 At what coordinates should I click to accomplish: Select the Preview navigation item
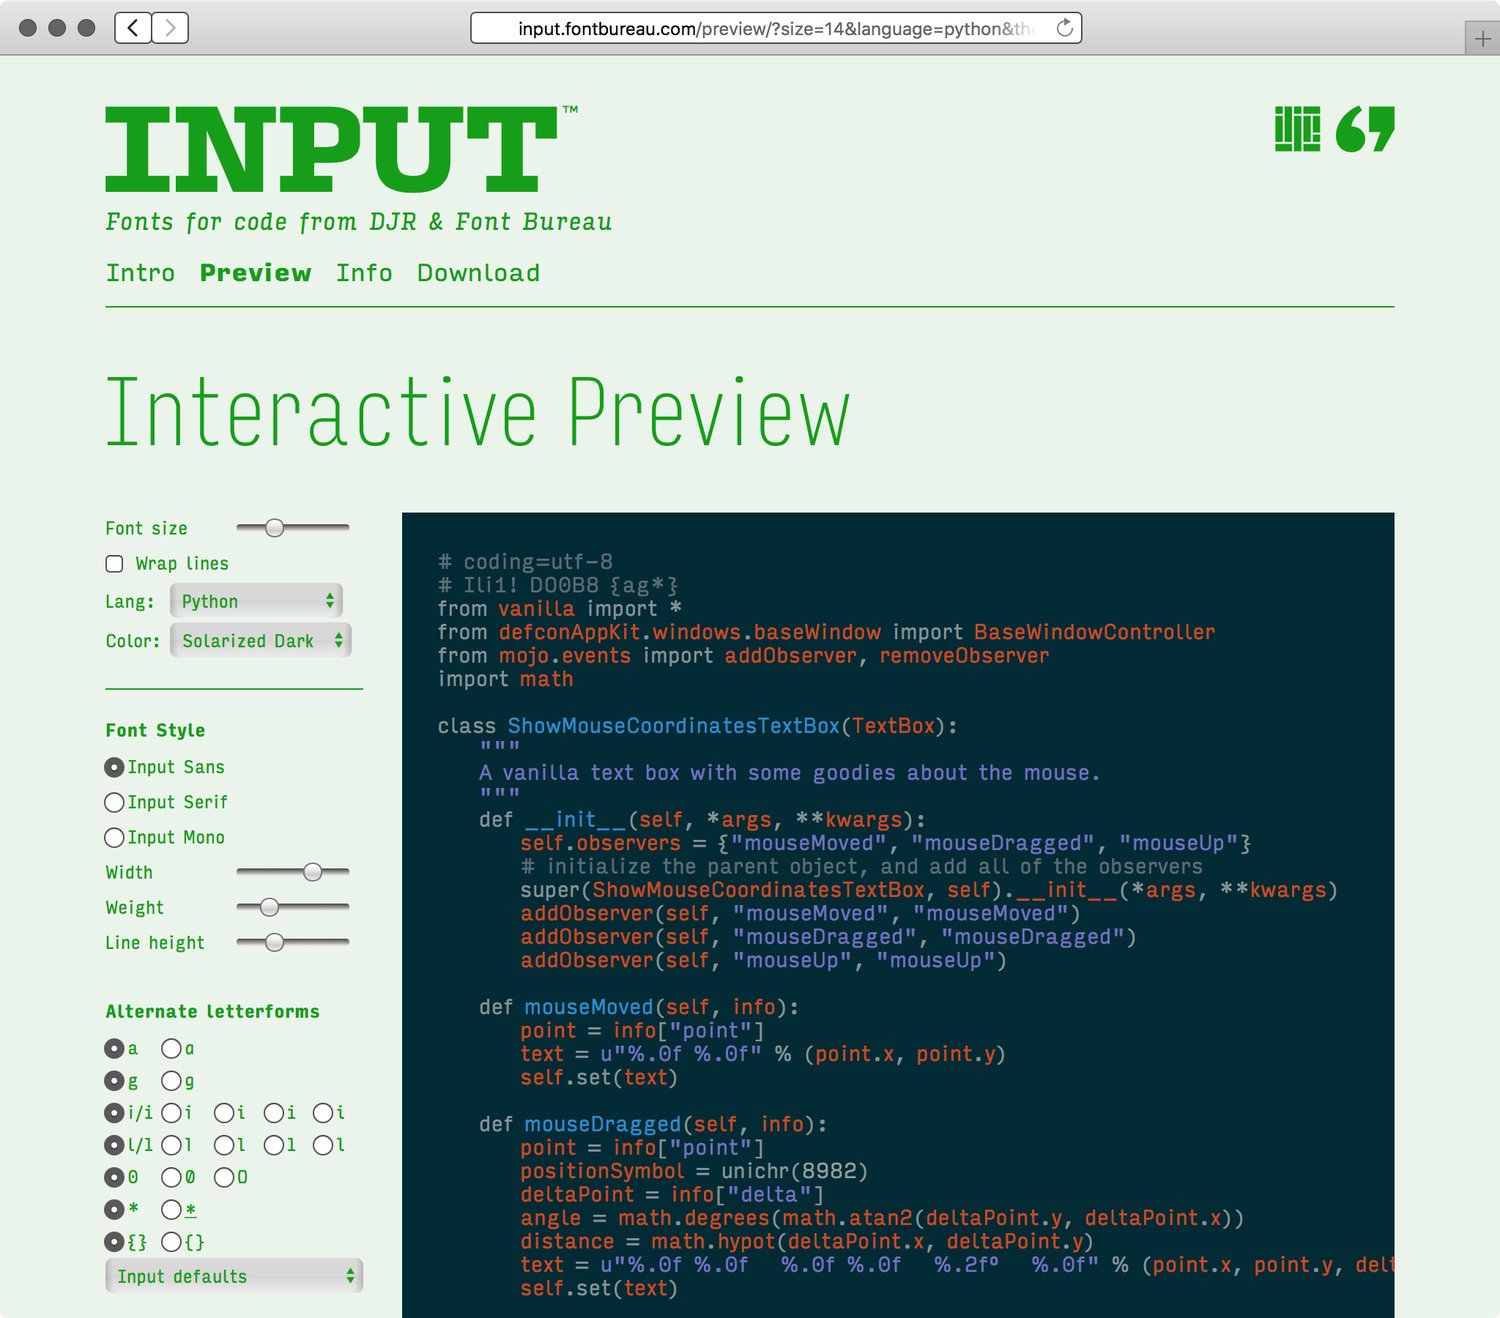(x=256, y=273)
